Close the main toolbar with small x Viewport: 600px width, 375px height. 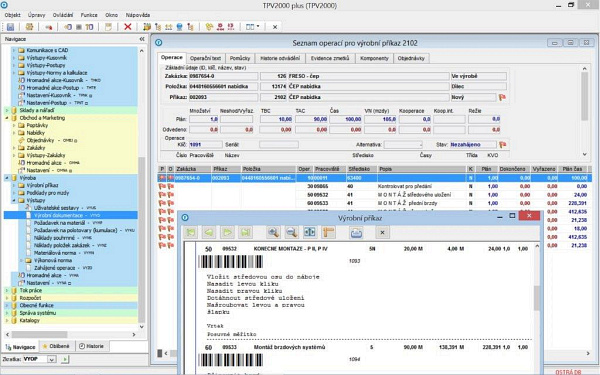[275, 27]
